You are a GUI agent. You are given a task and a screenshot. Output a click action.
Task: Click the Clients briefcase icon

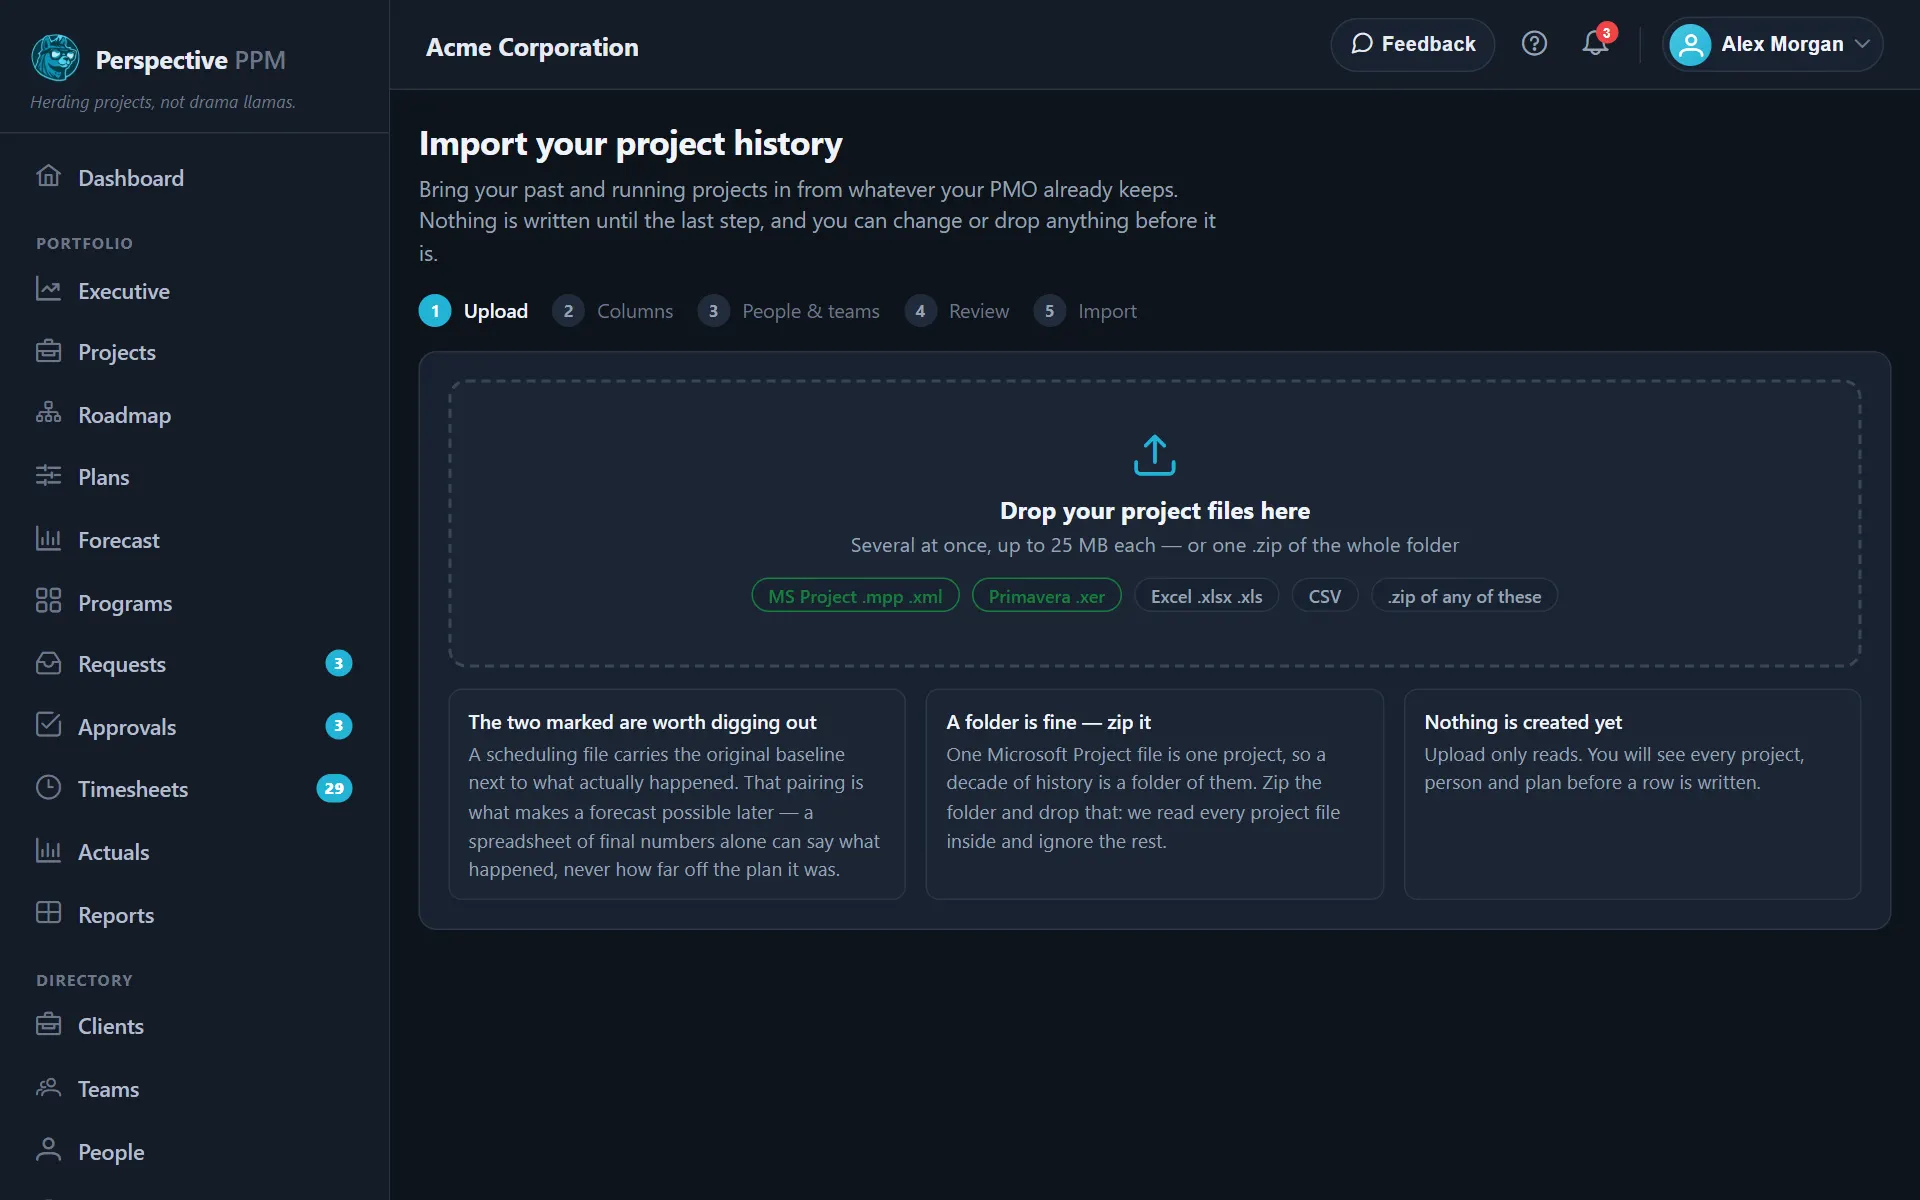click(x=48, y=1024)
